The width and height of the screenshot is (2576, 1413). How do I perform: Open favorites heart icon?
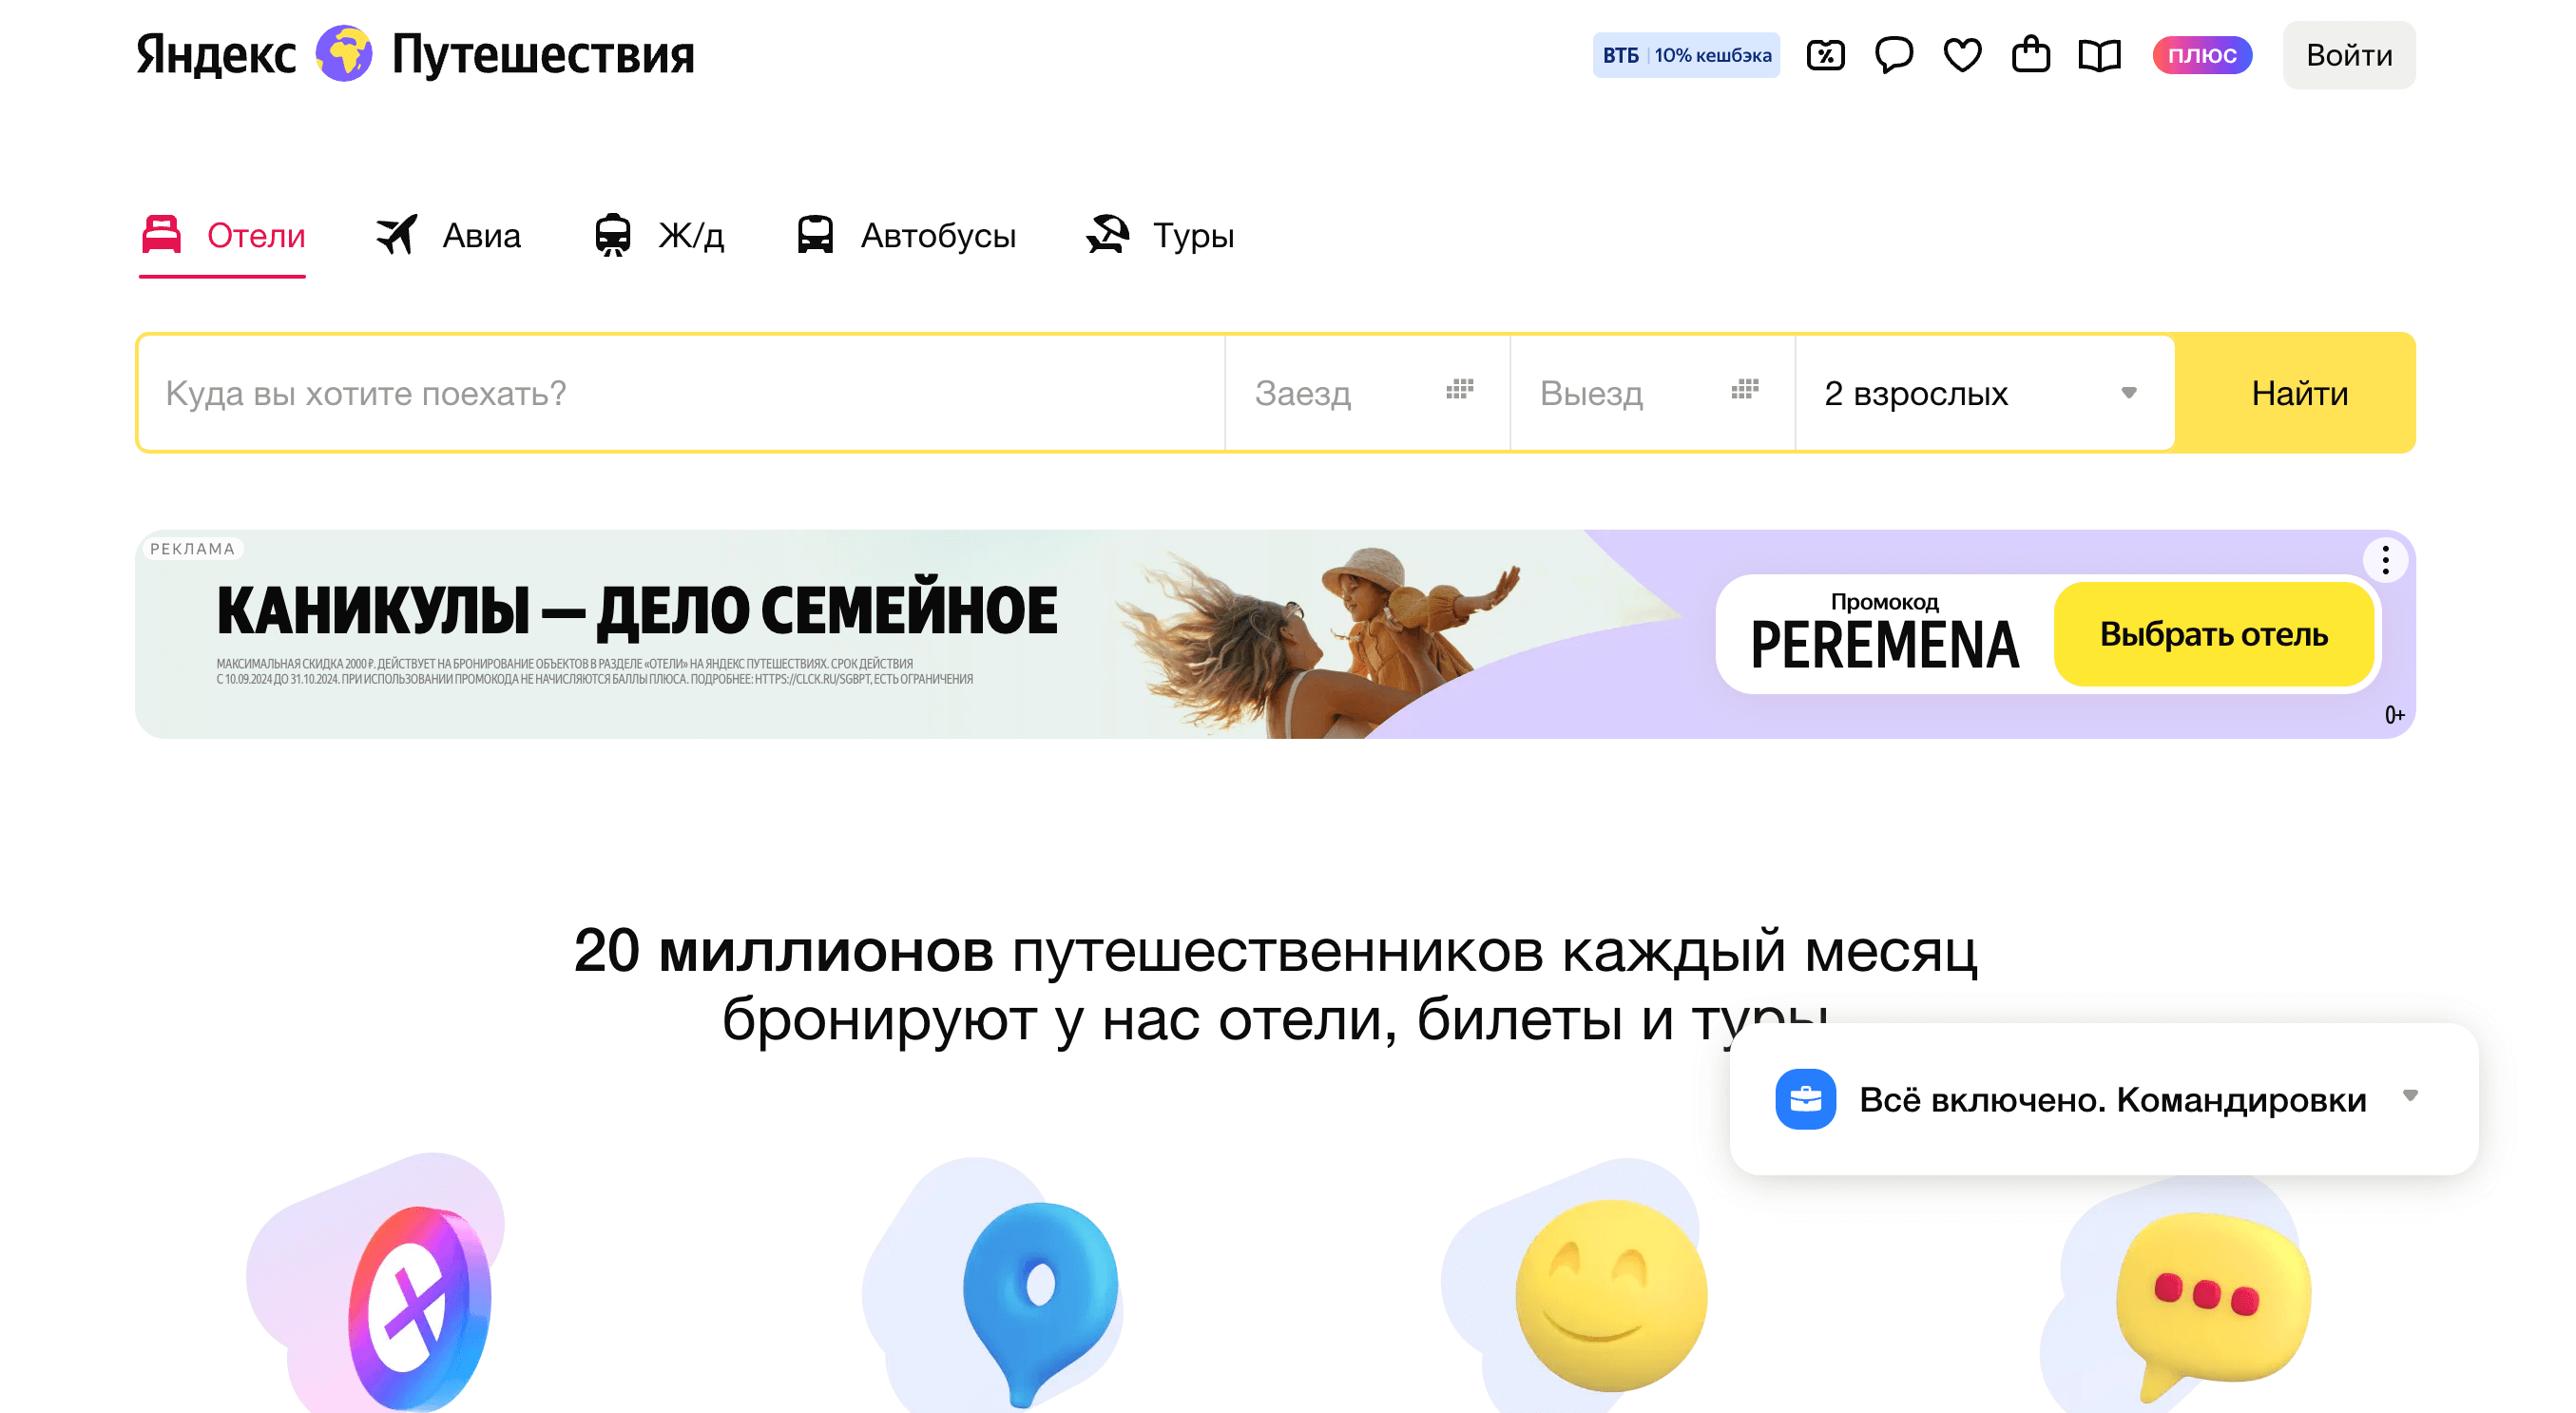coord(1962,55)
